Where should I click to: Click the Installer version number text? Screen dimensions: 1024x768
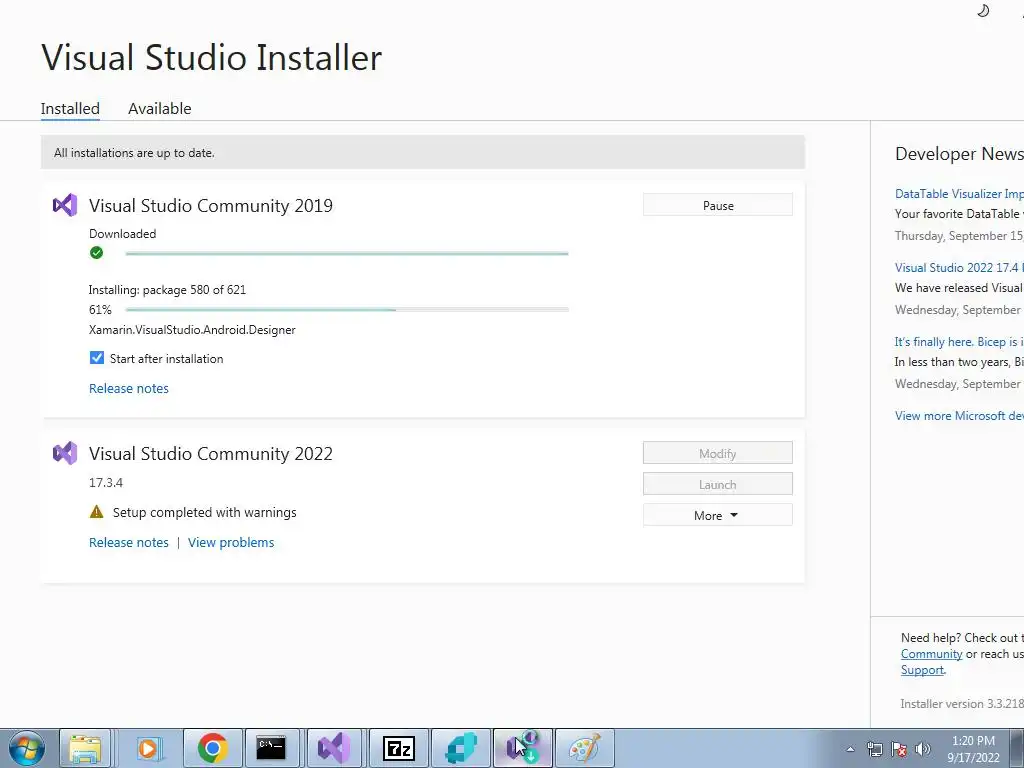pos(962,704)
